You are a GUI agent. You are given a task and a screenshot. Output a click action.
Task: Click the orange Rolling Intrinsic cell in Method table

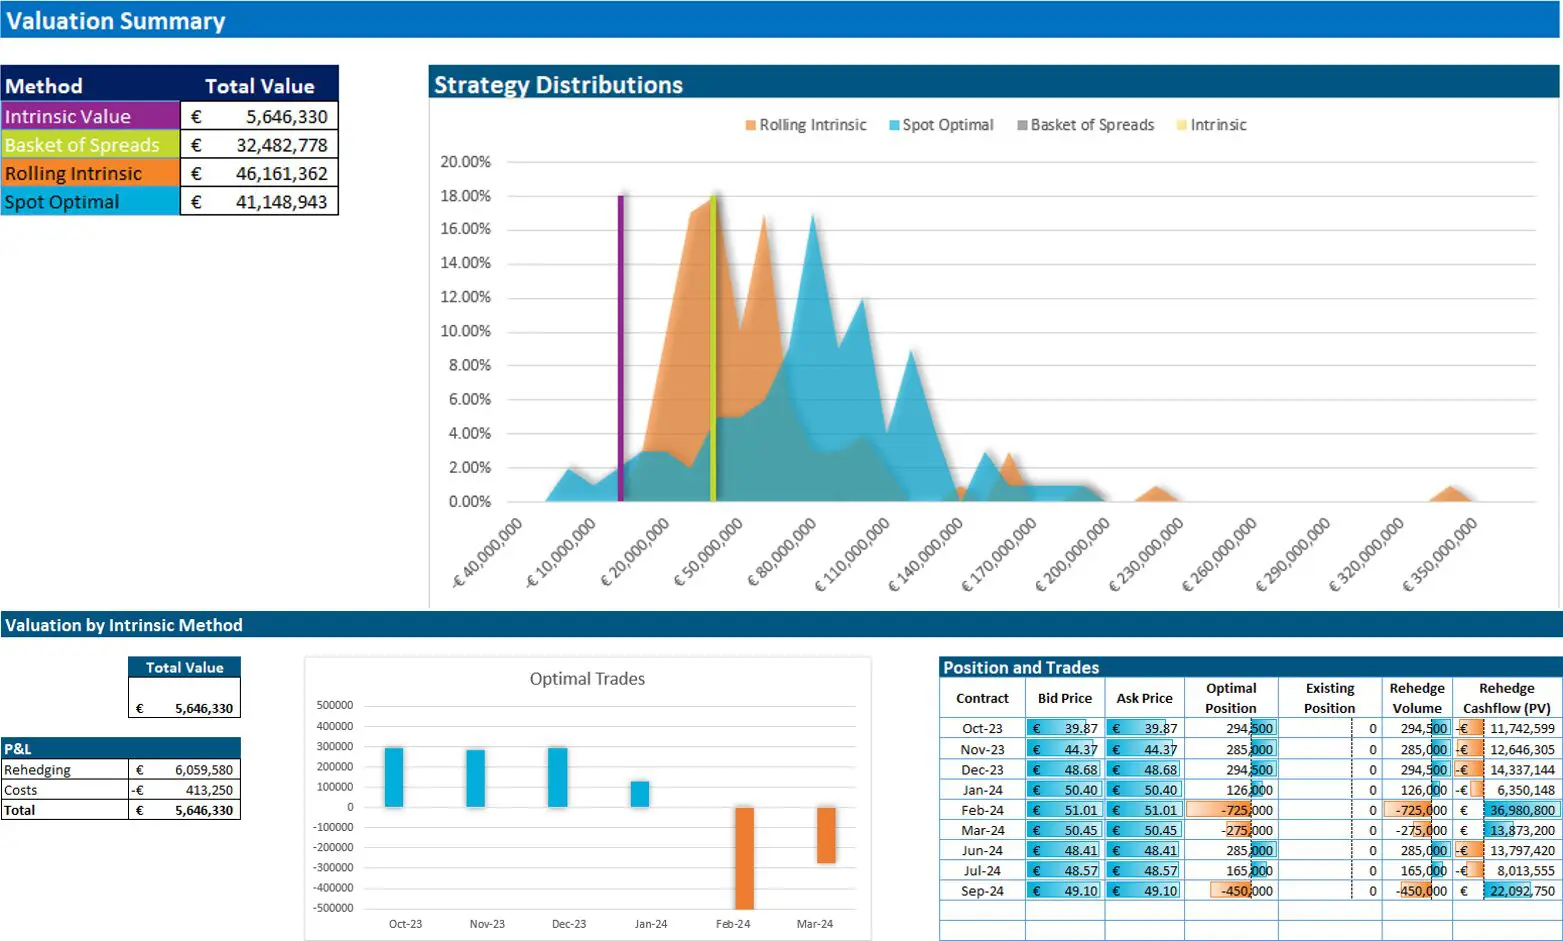91,173
